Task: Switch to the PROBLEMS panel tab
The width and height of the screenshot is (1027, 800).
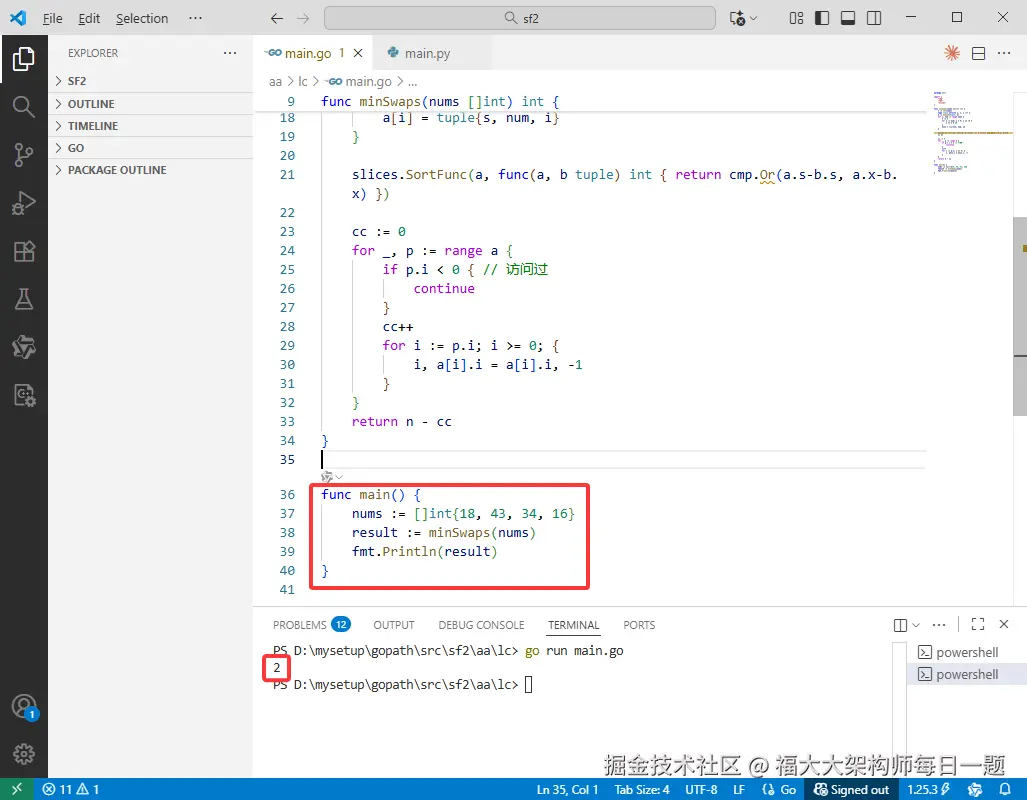Action: click(312, 624)
